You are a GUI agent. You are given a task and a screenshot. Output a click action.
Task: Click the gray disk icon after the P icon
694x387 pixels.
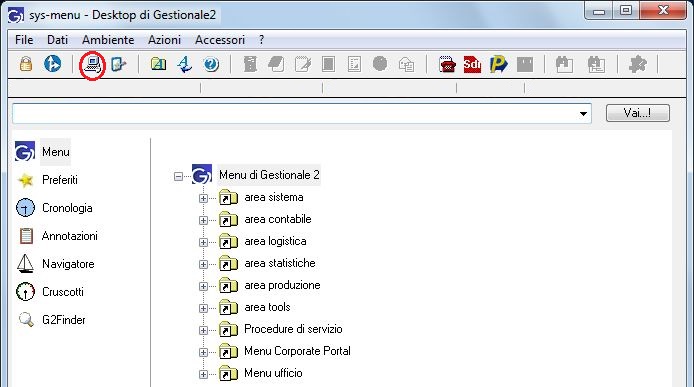tap(525, 65)
